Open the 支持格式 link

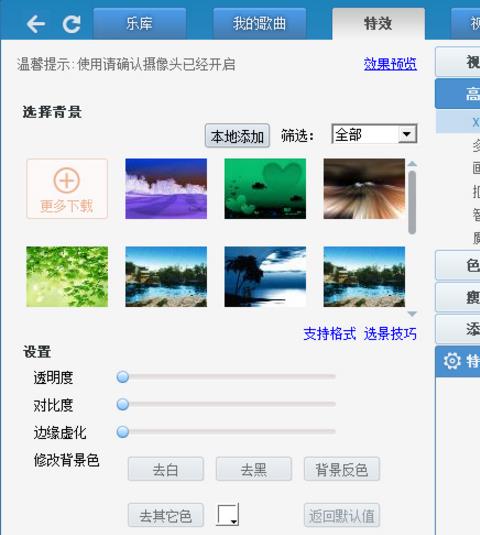coord(330,333)
